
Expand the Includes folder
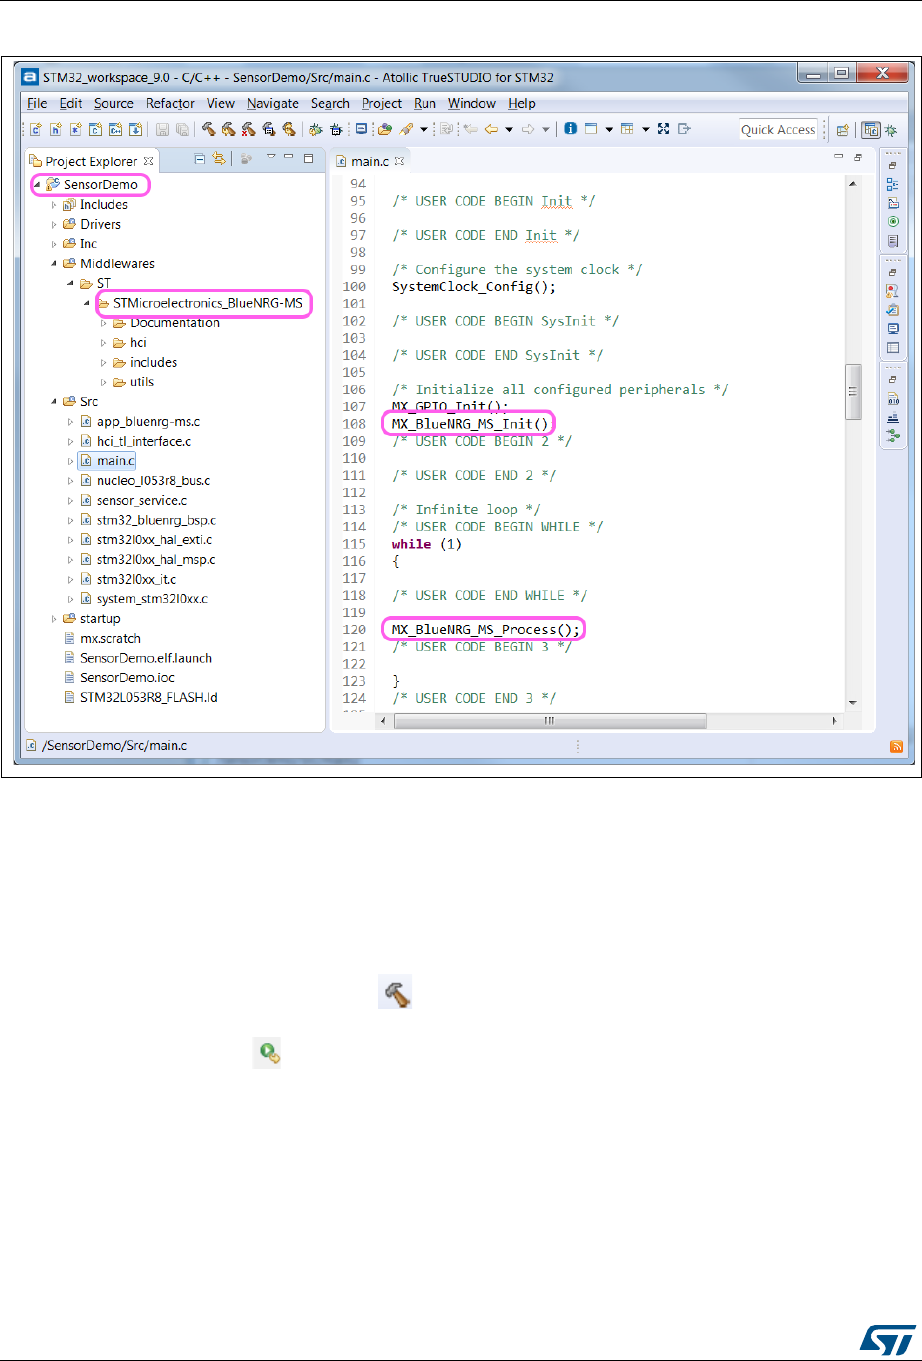click(x=55, y=205)
